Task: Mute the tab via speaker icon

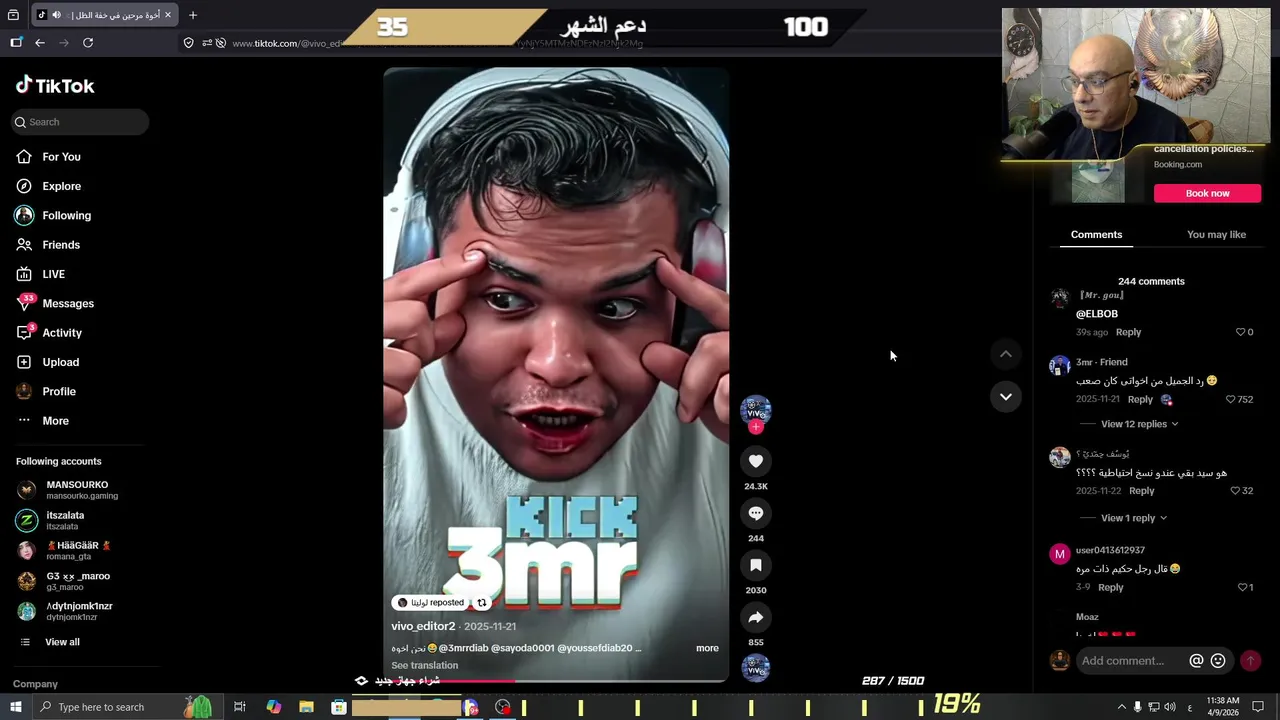Action: 56,15
